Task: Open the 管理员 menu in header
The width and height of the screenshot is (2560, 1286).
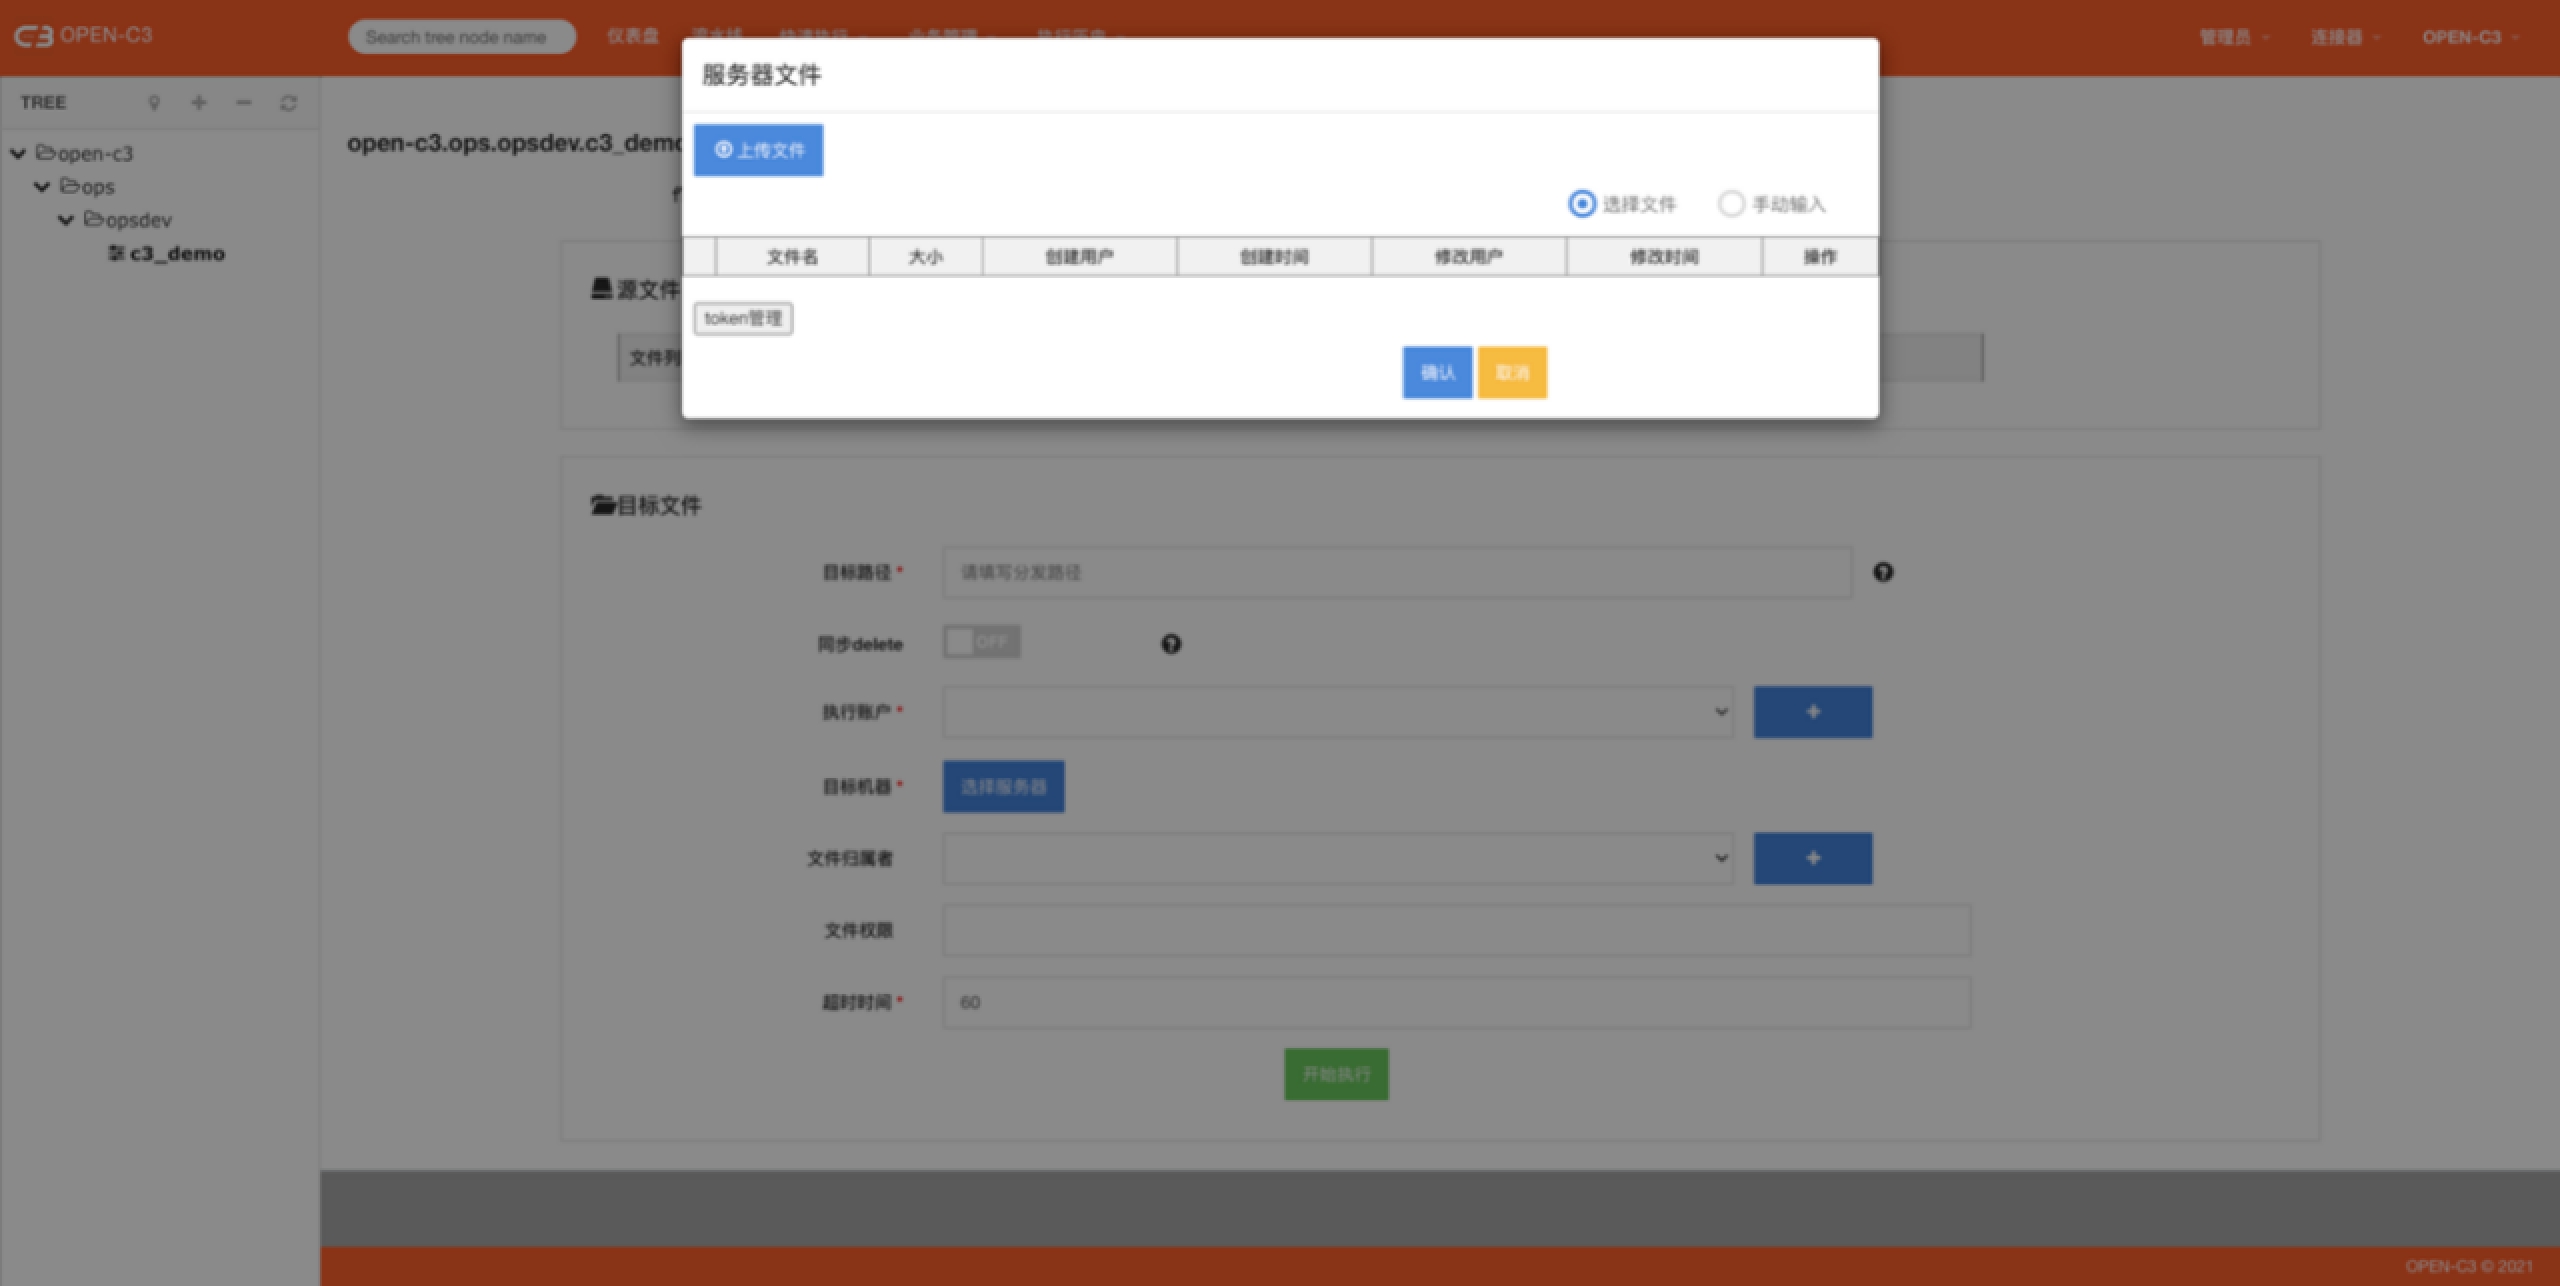Action: click(x=2233, y=37)
